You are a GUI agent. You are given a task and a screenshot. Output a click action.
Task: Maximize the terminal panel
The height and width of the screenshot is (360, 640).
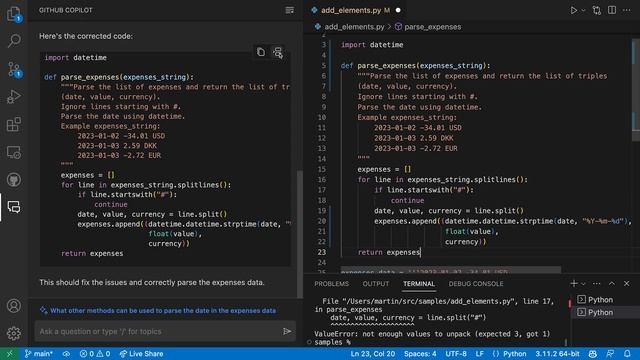click(611, 283)
